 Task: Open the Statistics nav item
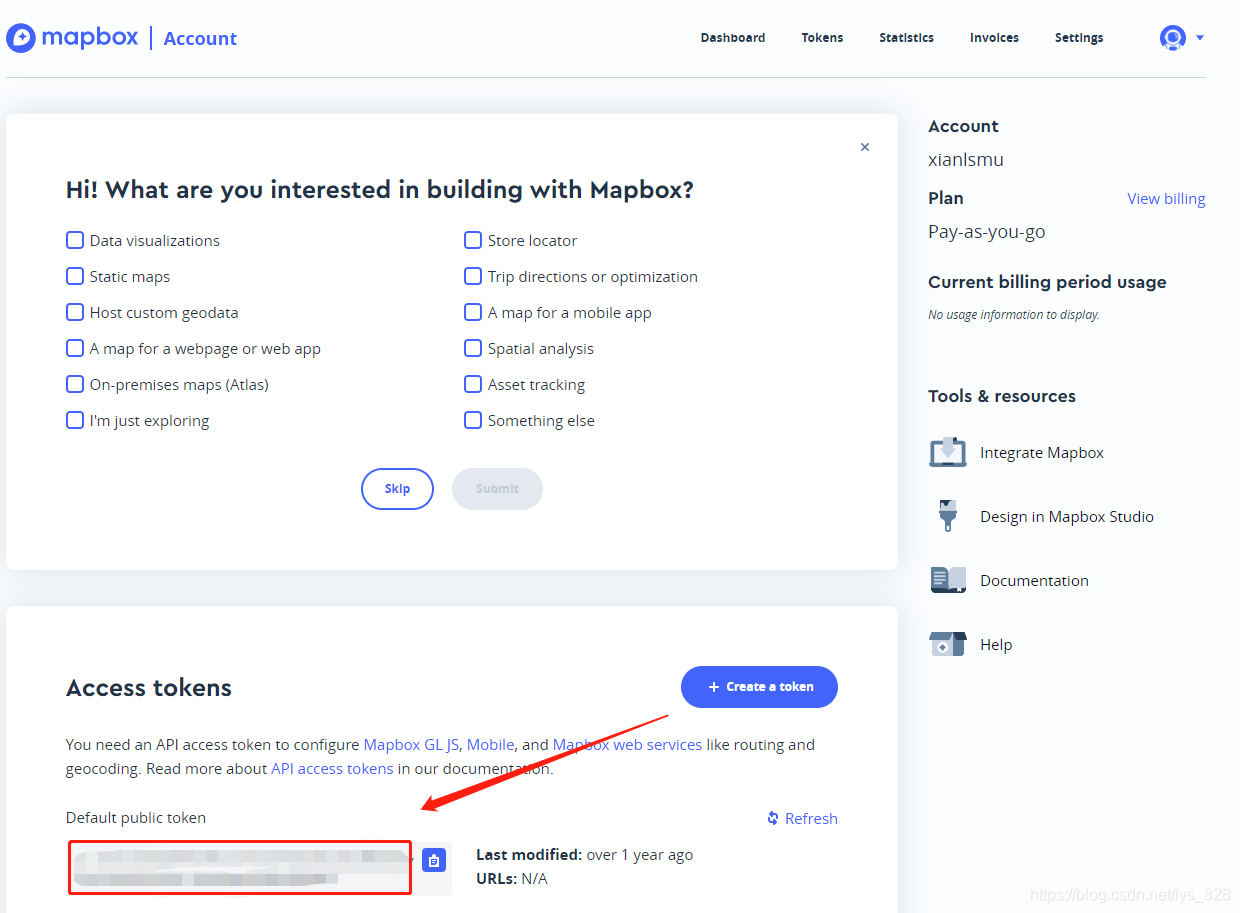click(x=907, y=38)
